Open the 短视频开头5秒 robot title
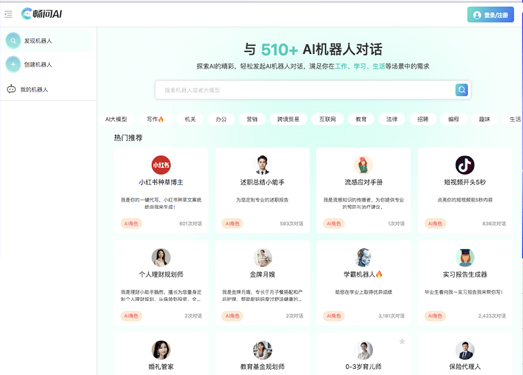523x375 pixels. [x=465, y=182]
